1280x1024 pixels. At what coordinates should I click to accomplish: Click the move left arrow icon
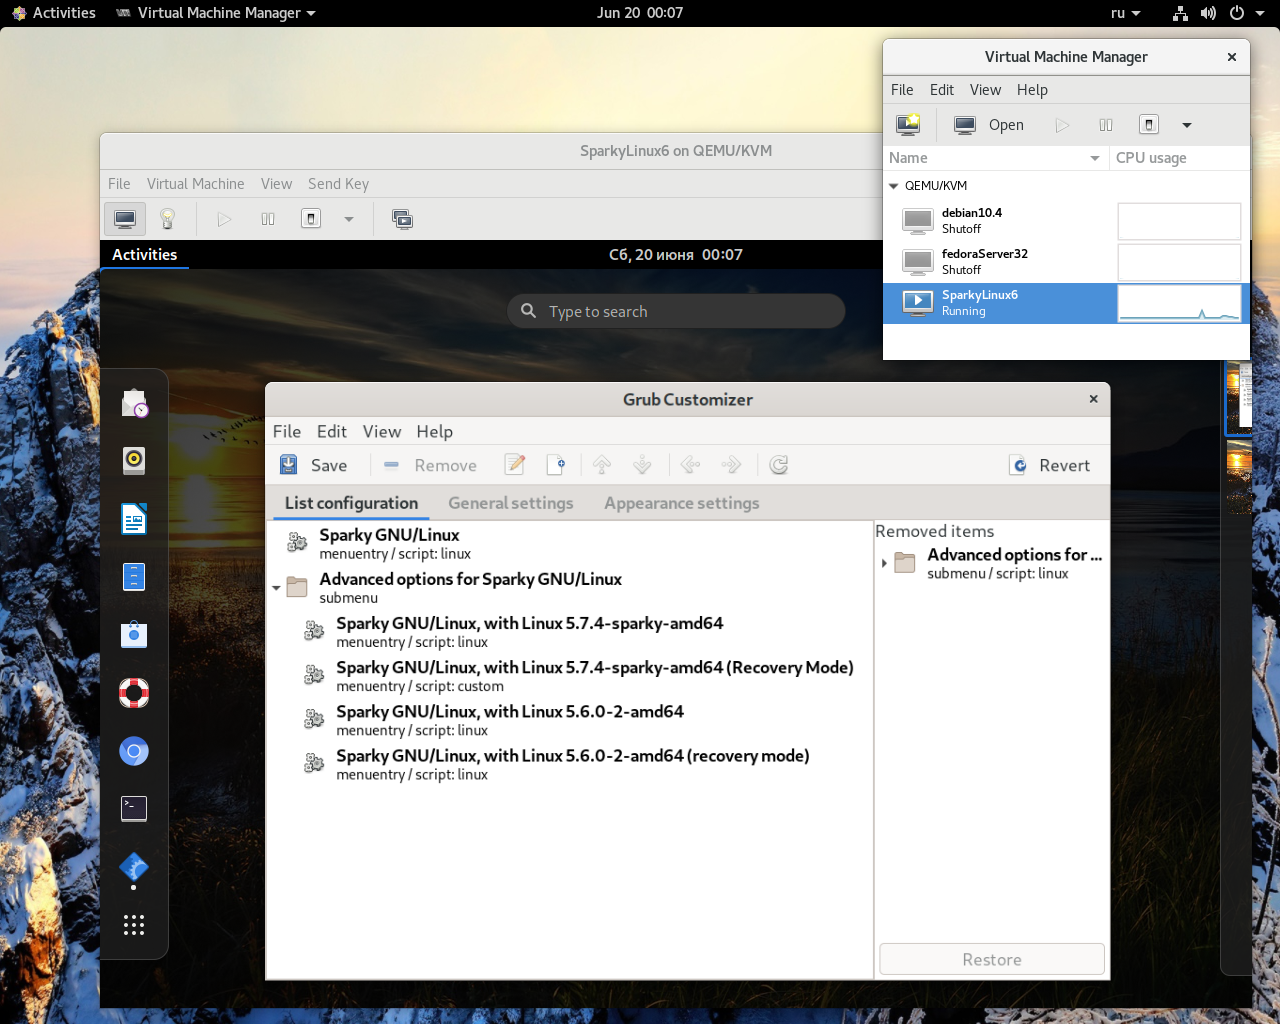690,465
